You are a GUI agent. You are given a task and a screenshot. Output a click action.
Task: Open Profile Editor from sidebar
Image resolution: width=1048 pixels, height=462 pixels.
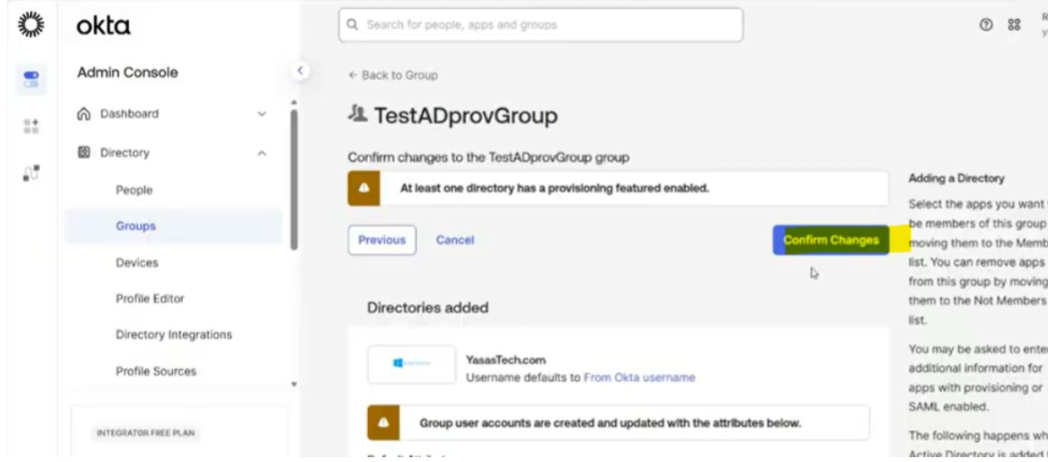coord(150,299)
